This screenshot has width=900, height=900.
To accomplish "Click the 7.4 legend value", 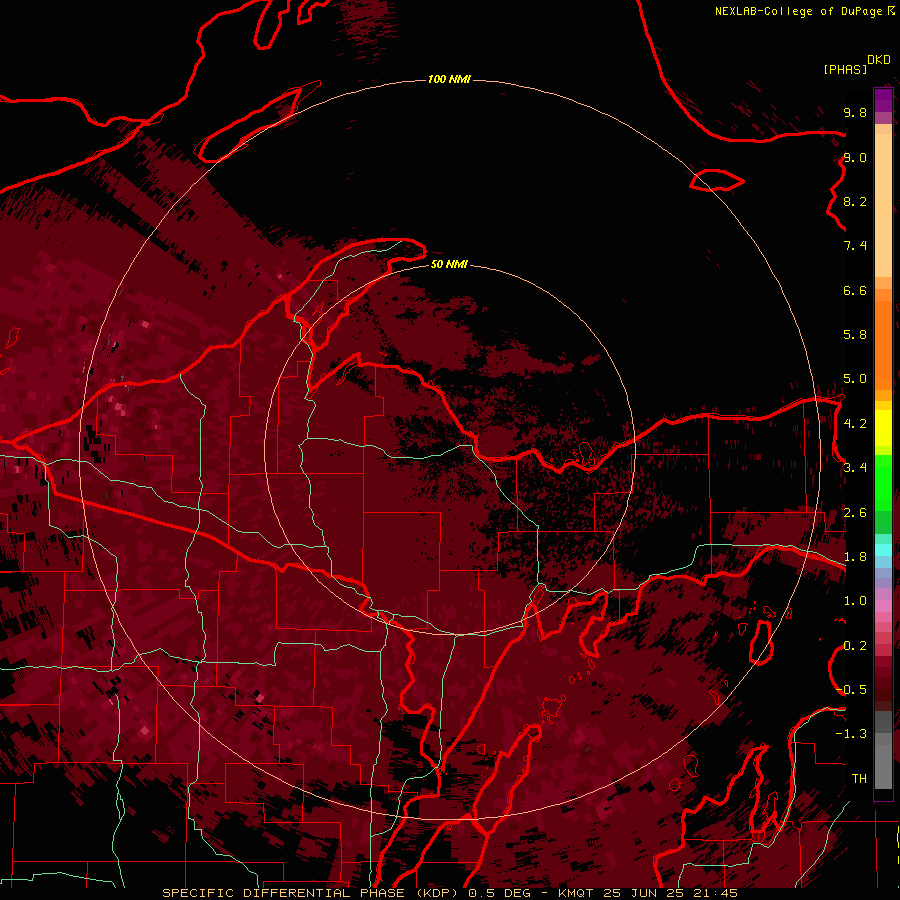I will point(855,246).
